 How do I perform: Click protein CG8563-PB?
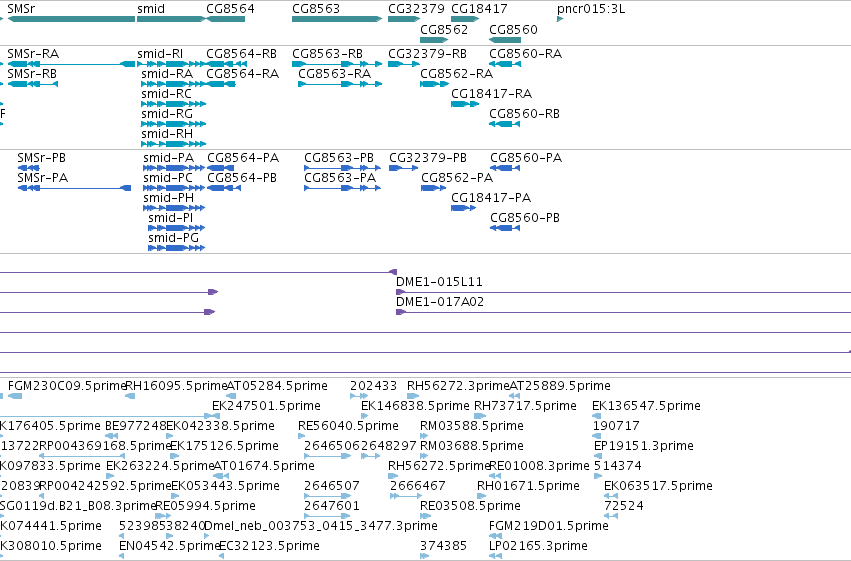click(339, 158)
